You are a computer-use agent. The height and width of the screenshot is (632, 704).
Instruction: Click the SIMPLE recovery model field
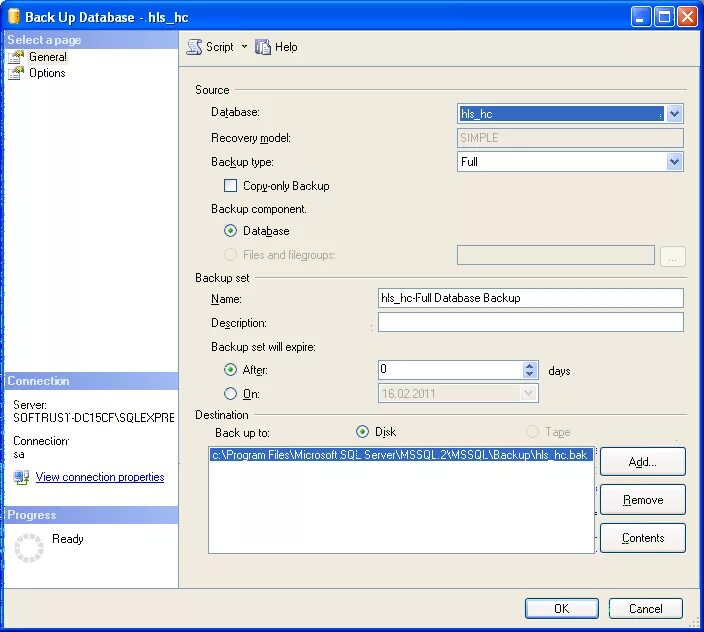570,138
